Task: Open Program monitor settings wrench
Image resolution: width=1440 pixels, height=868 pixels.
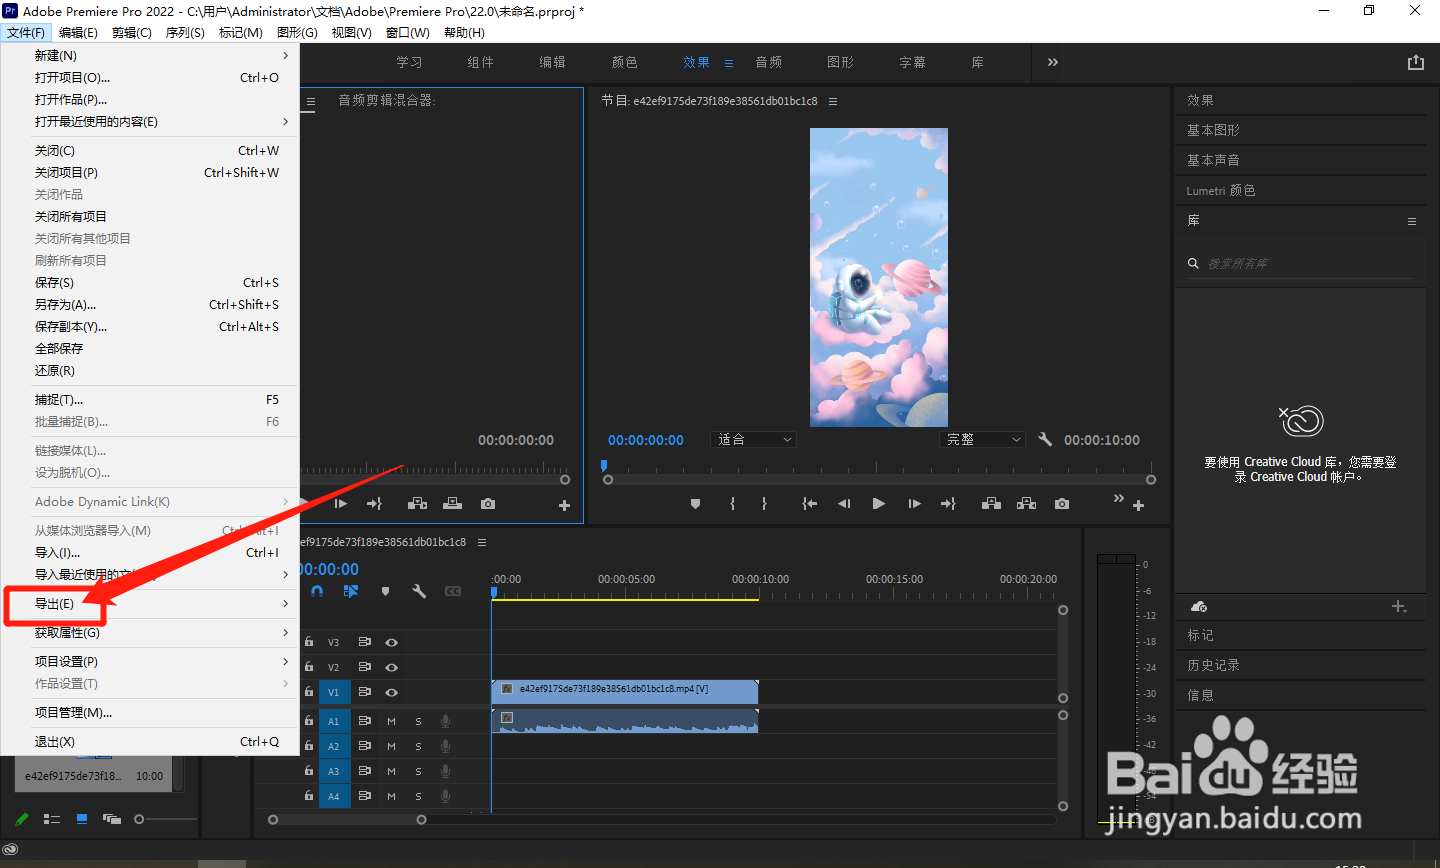Action: (1045, 439)
